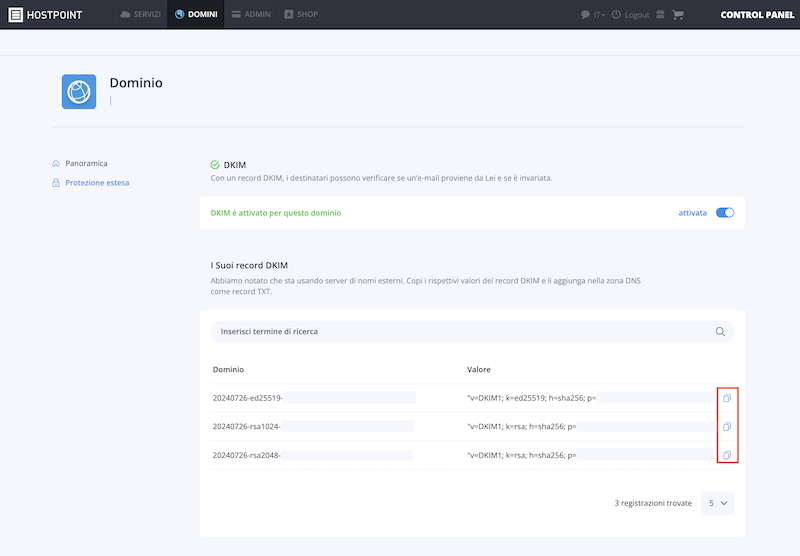
Task: Open the Servizi menu
Action: [140, 14]
